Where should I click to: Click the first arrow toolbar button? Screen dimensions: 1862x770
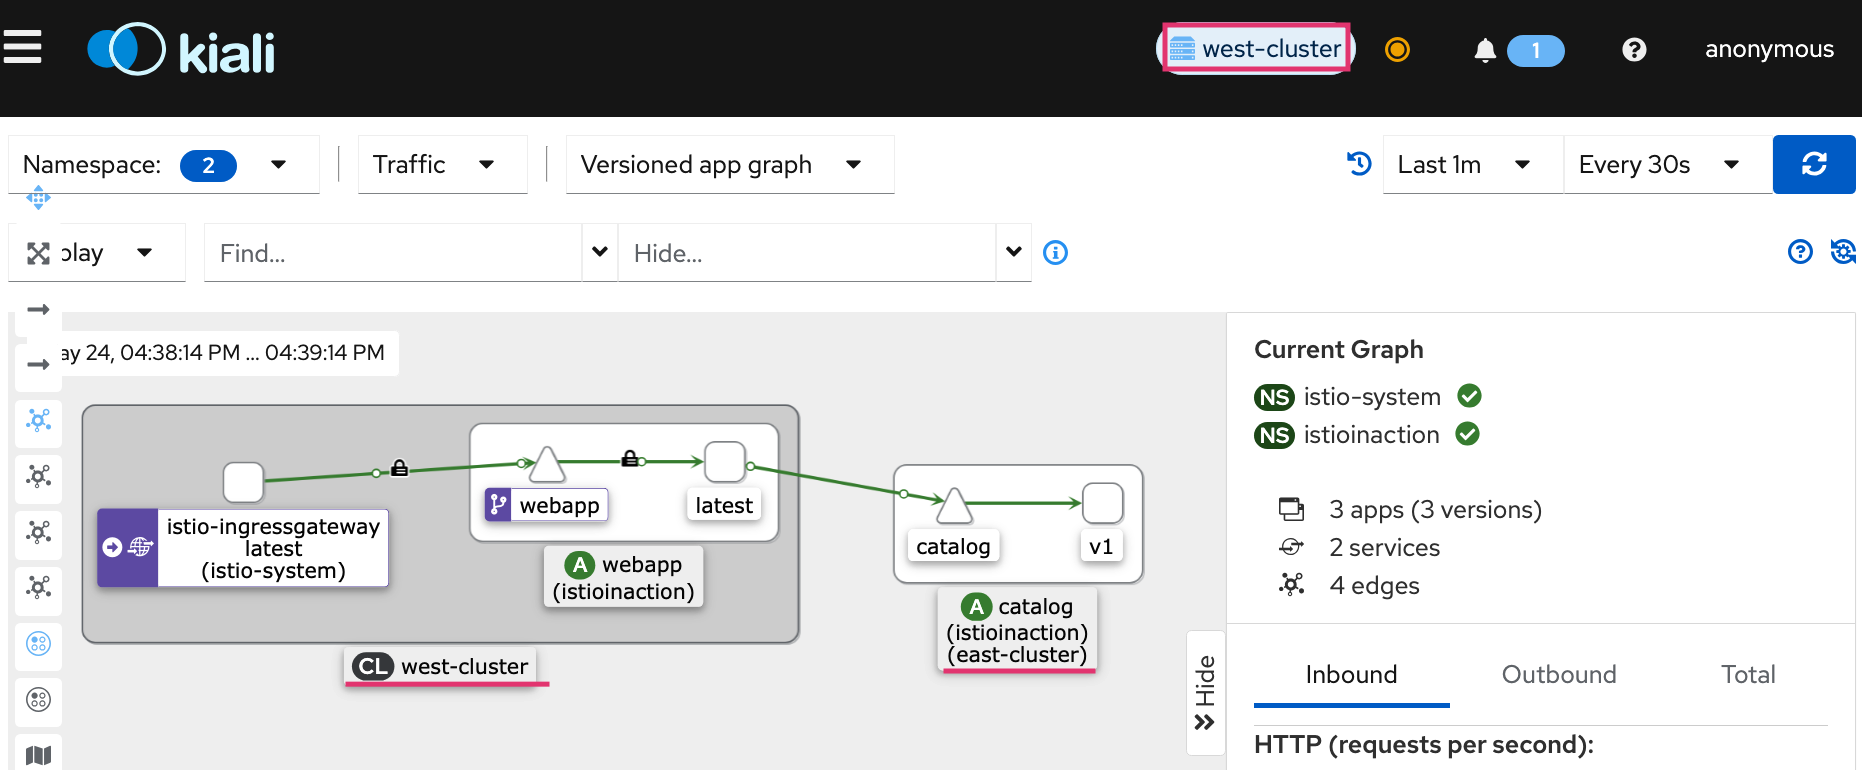tap(38, 309)
